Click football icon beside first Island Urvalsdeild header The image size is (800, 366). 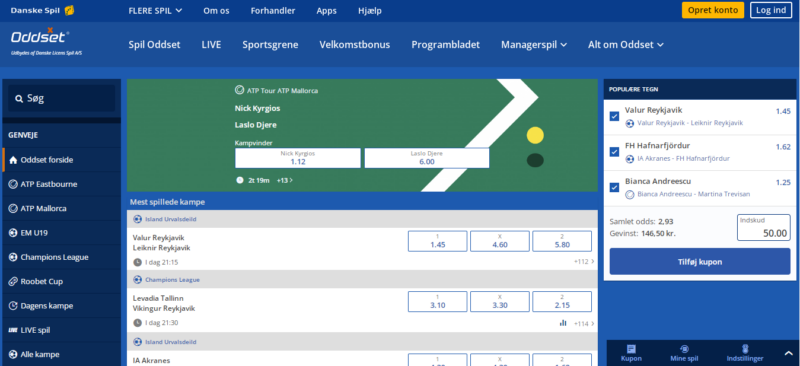pyautogui.click(x=137, y=219)
